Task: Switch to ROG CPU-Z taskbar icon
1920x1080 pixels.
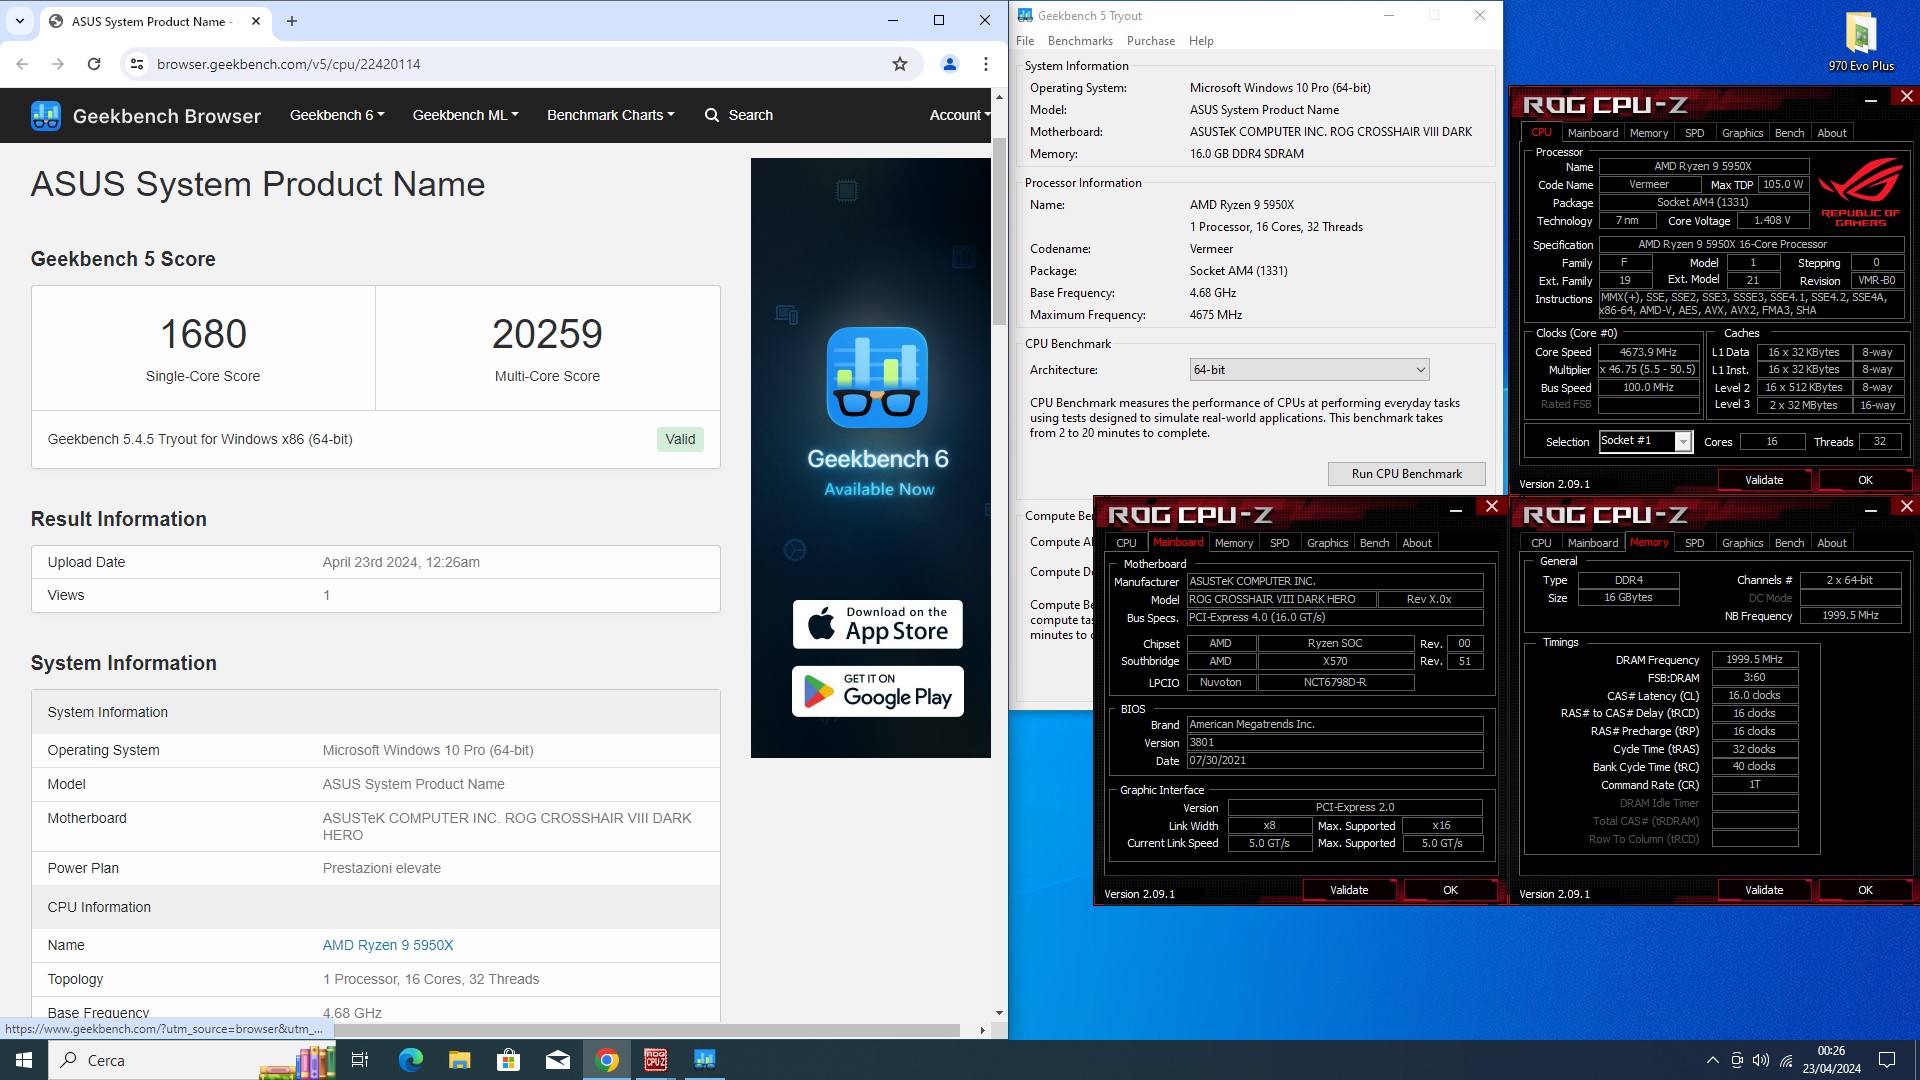Action: point(656,1060)
